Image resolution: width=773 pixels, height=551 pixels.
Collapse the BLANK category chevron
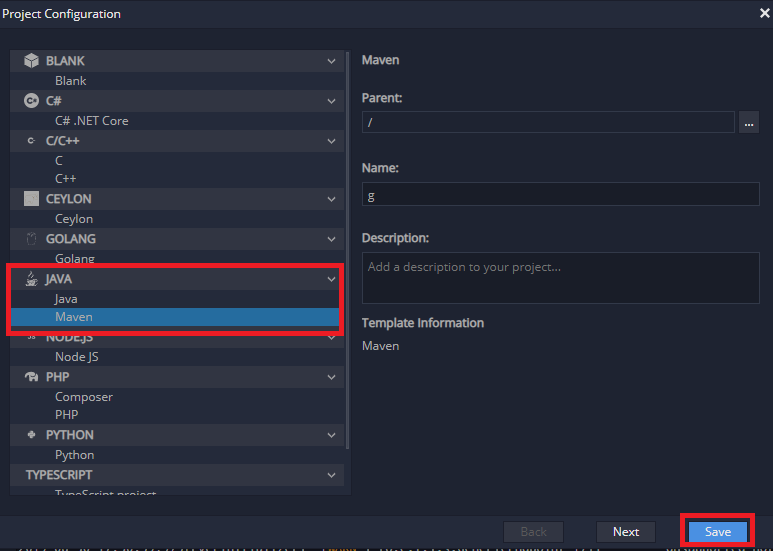[331, 61]
